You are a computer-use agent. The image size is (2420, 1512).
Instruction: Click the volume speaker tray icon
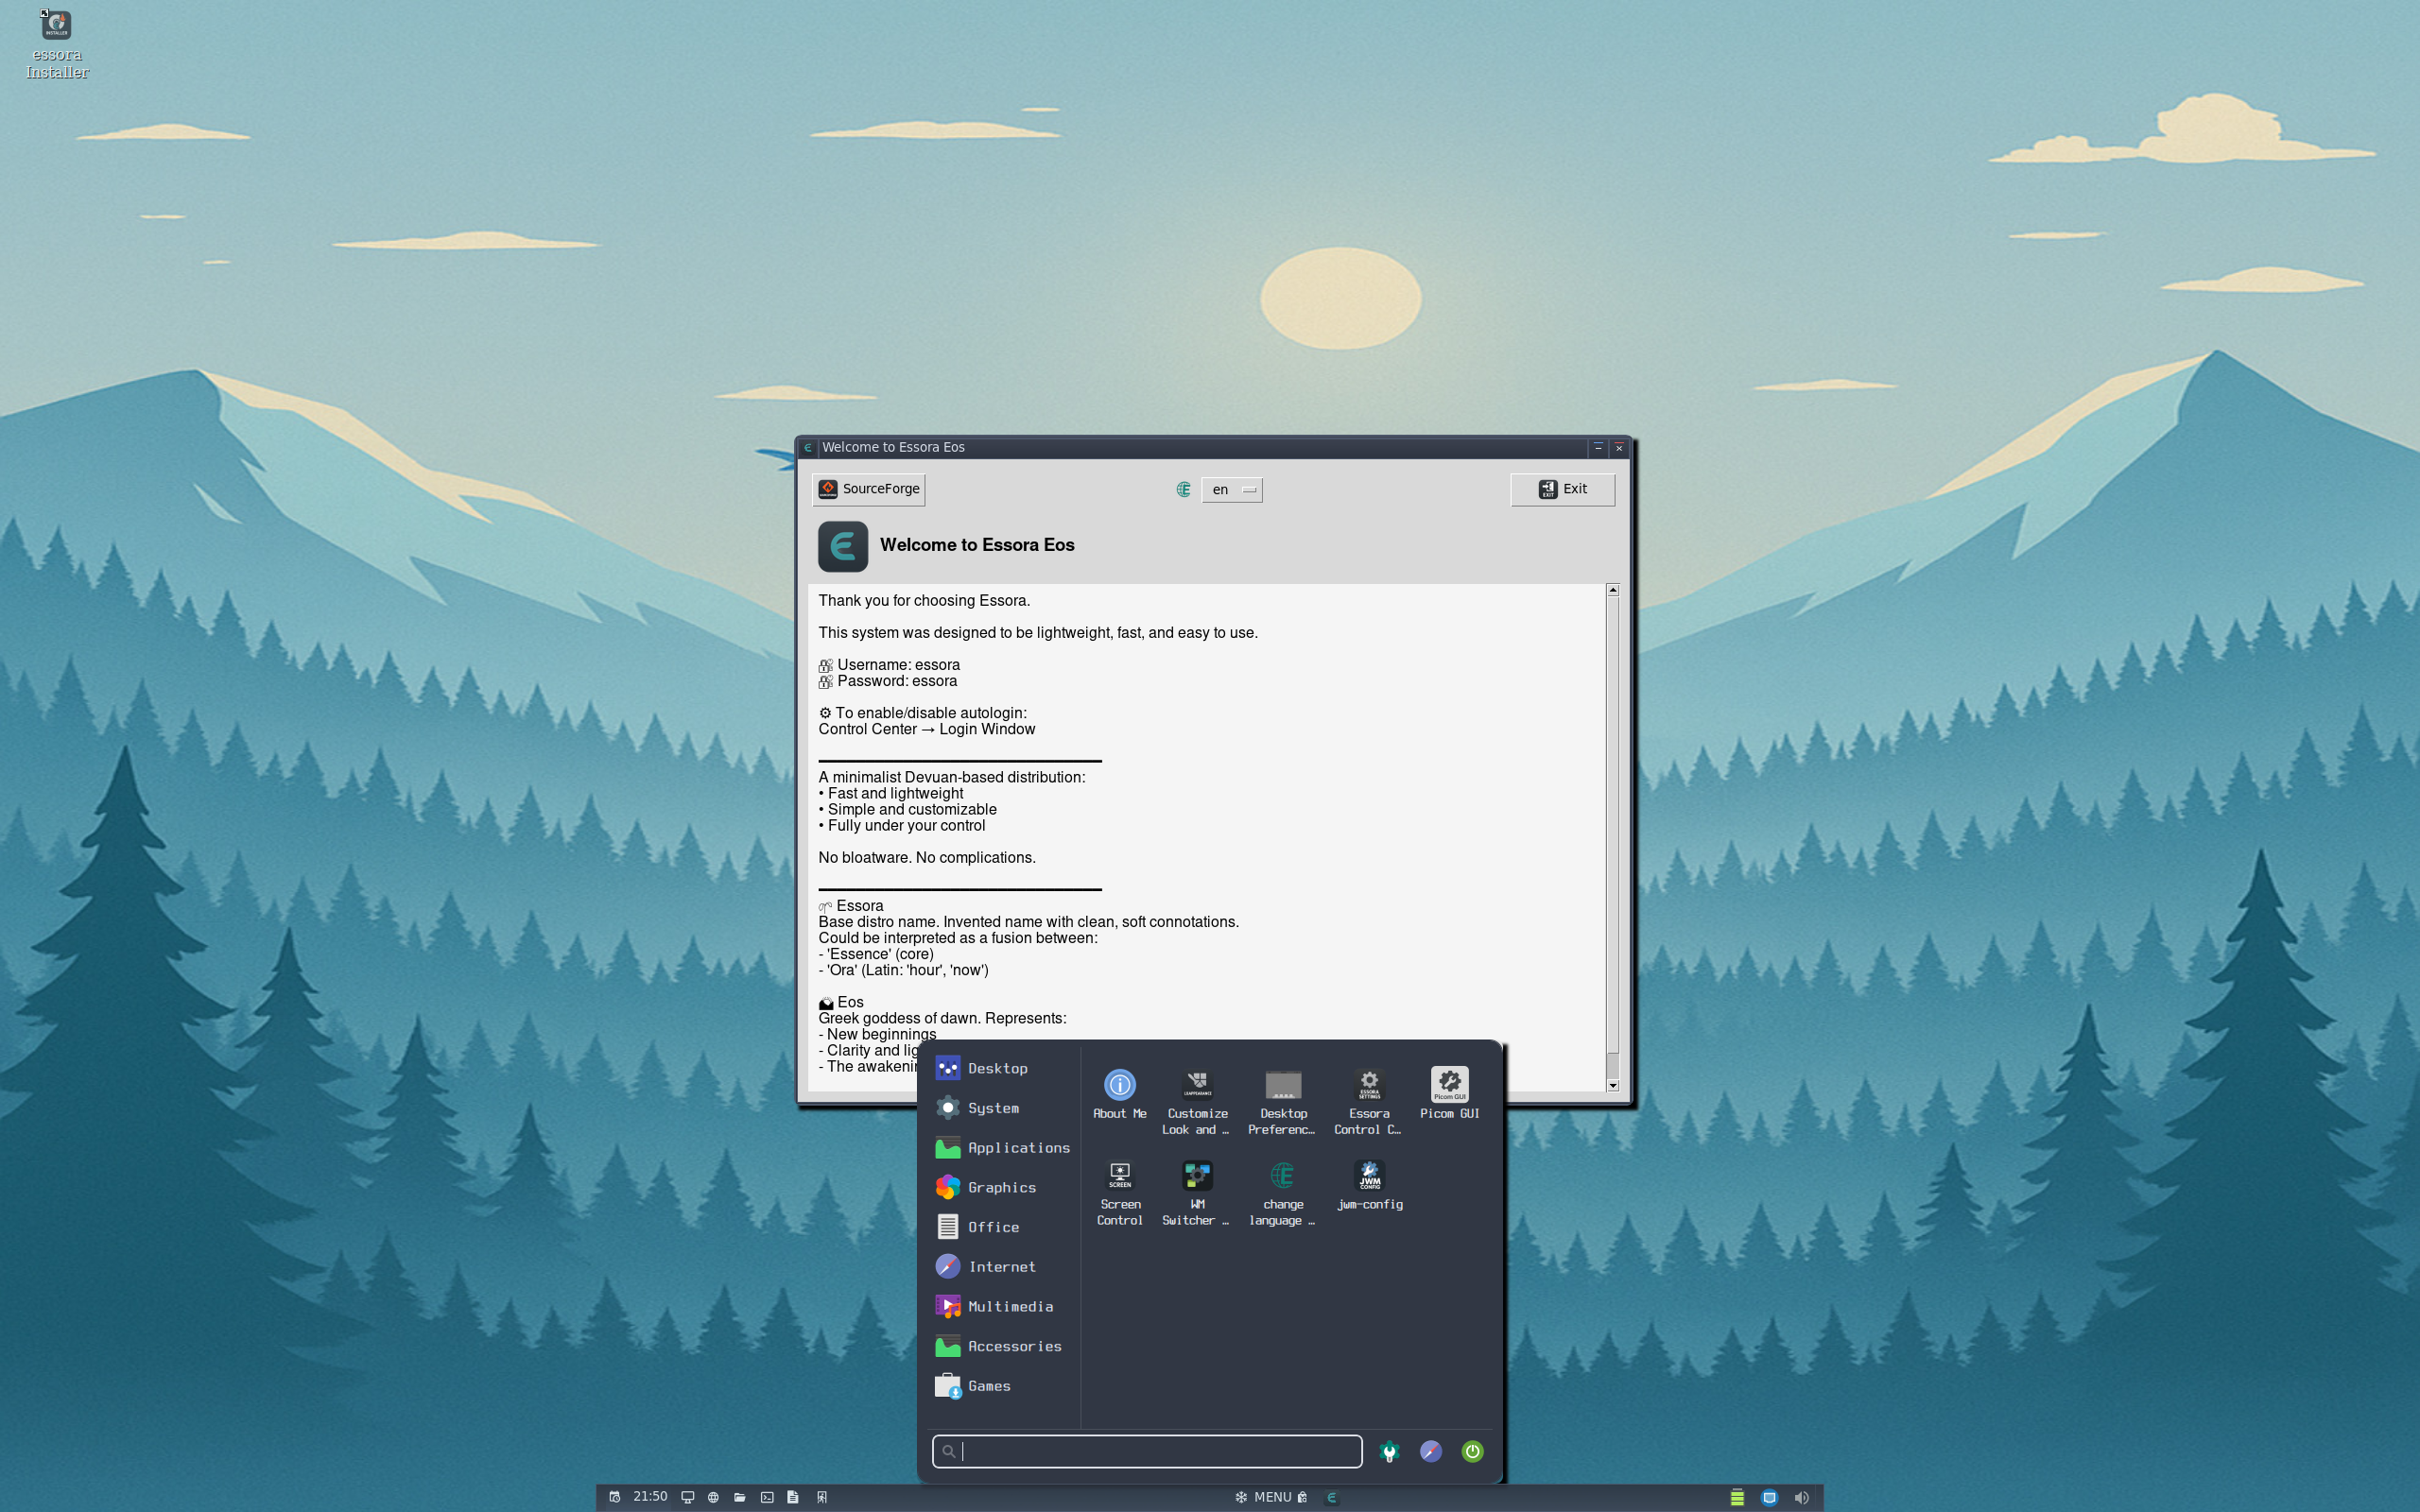[x=1801, y=1497]
